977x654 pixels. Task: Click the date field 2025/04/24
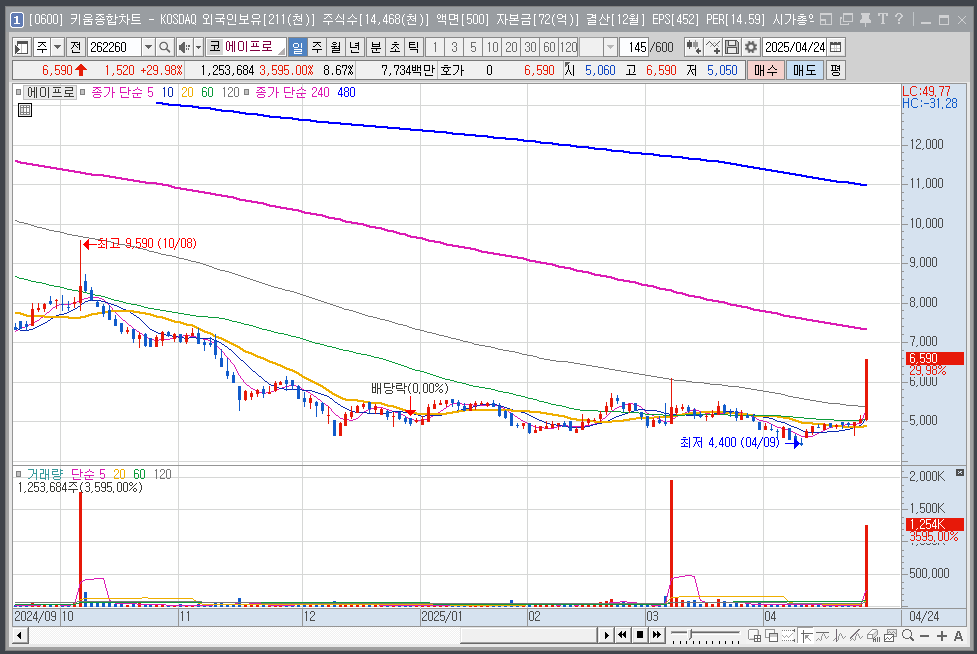(x=795, y=47)
